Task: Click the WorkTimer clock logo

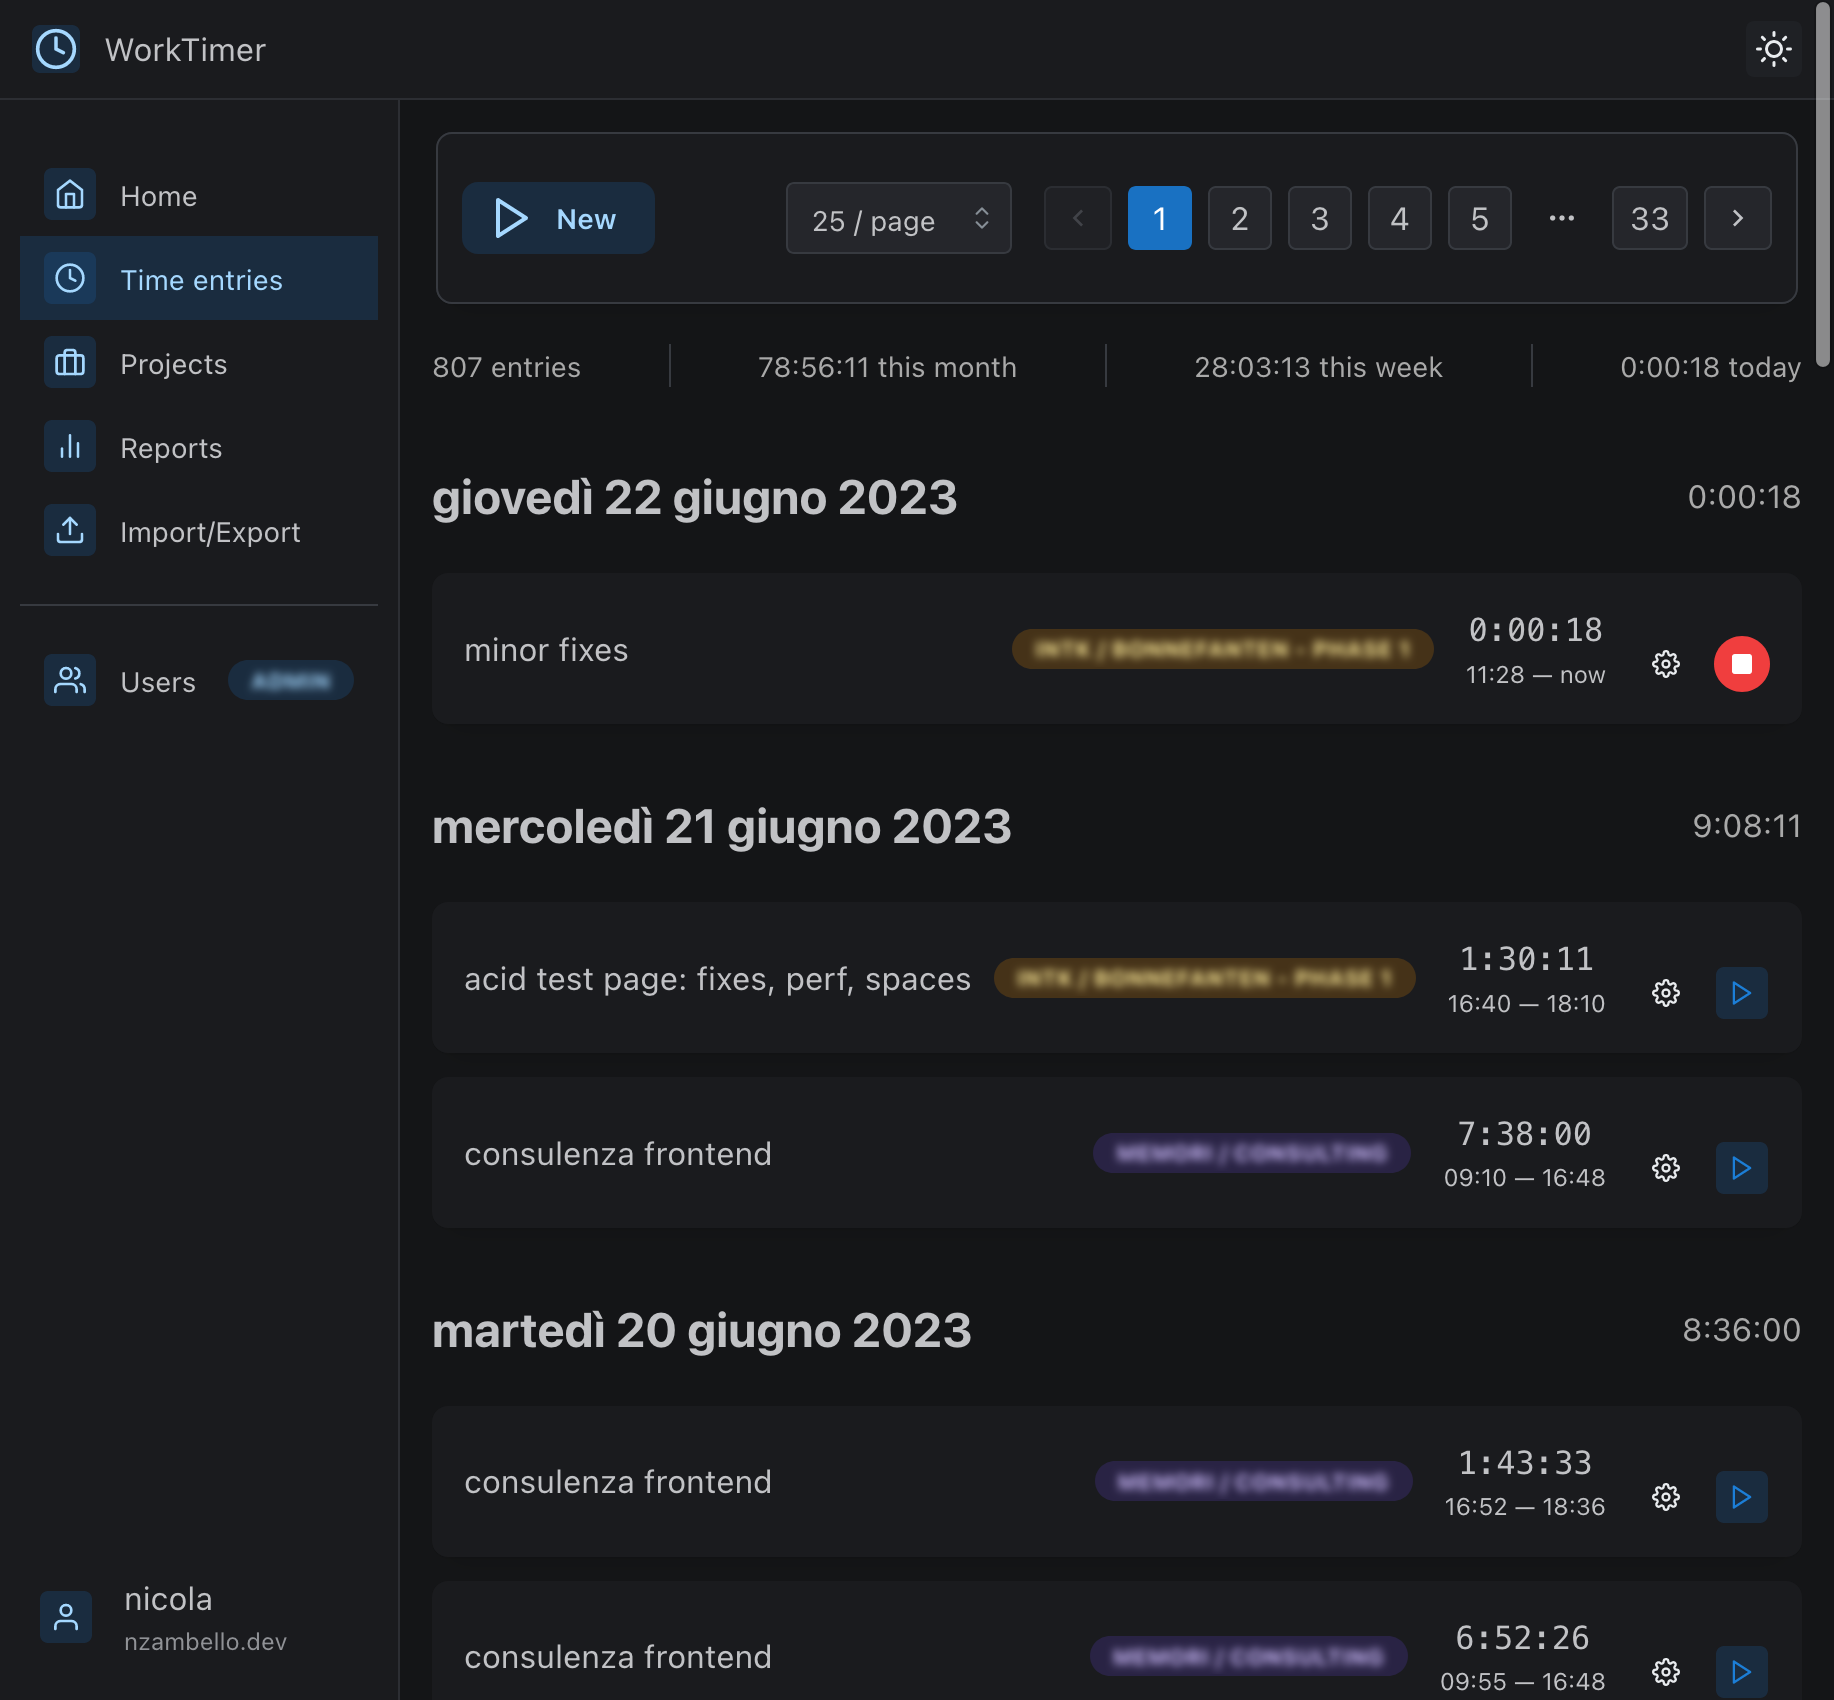Action: (56, 49)
